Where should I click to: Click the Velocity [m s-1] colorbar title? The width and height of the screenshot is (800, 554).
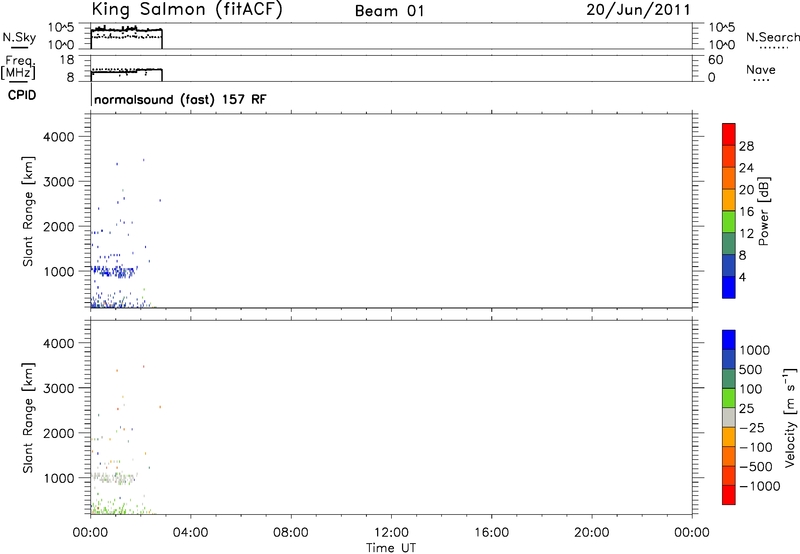click(790, 417)
